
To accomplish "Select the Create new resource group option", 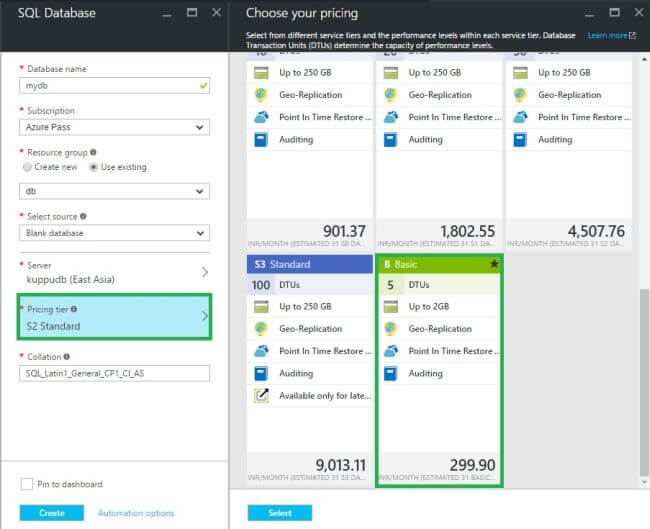I will pyautogui.click(x=26, y=167).
